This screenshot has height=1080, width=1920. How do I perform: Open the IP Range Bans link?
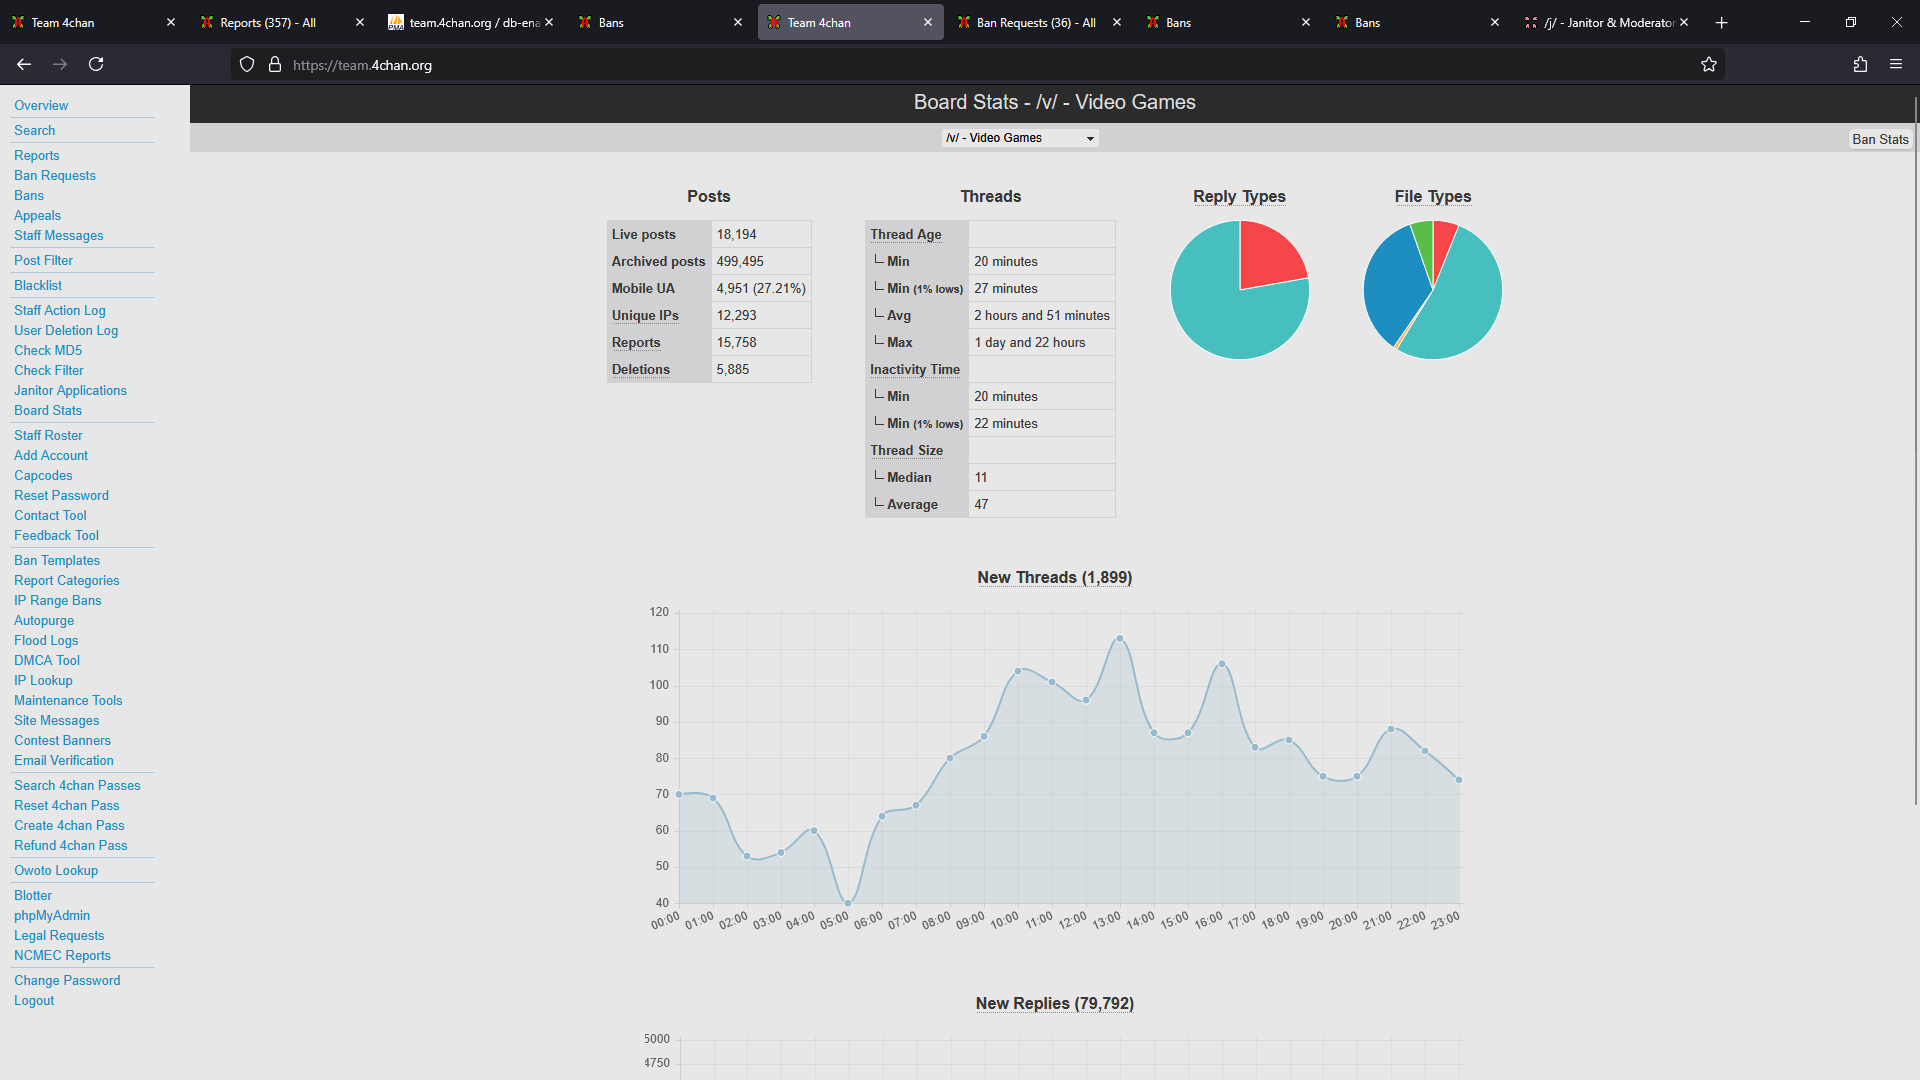58,600
